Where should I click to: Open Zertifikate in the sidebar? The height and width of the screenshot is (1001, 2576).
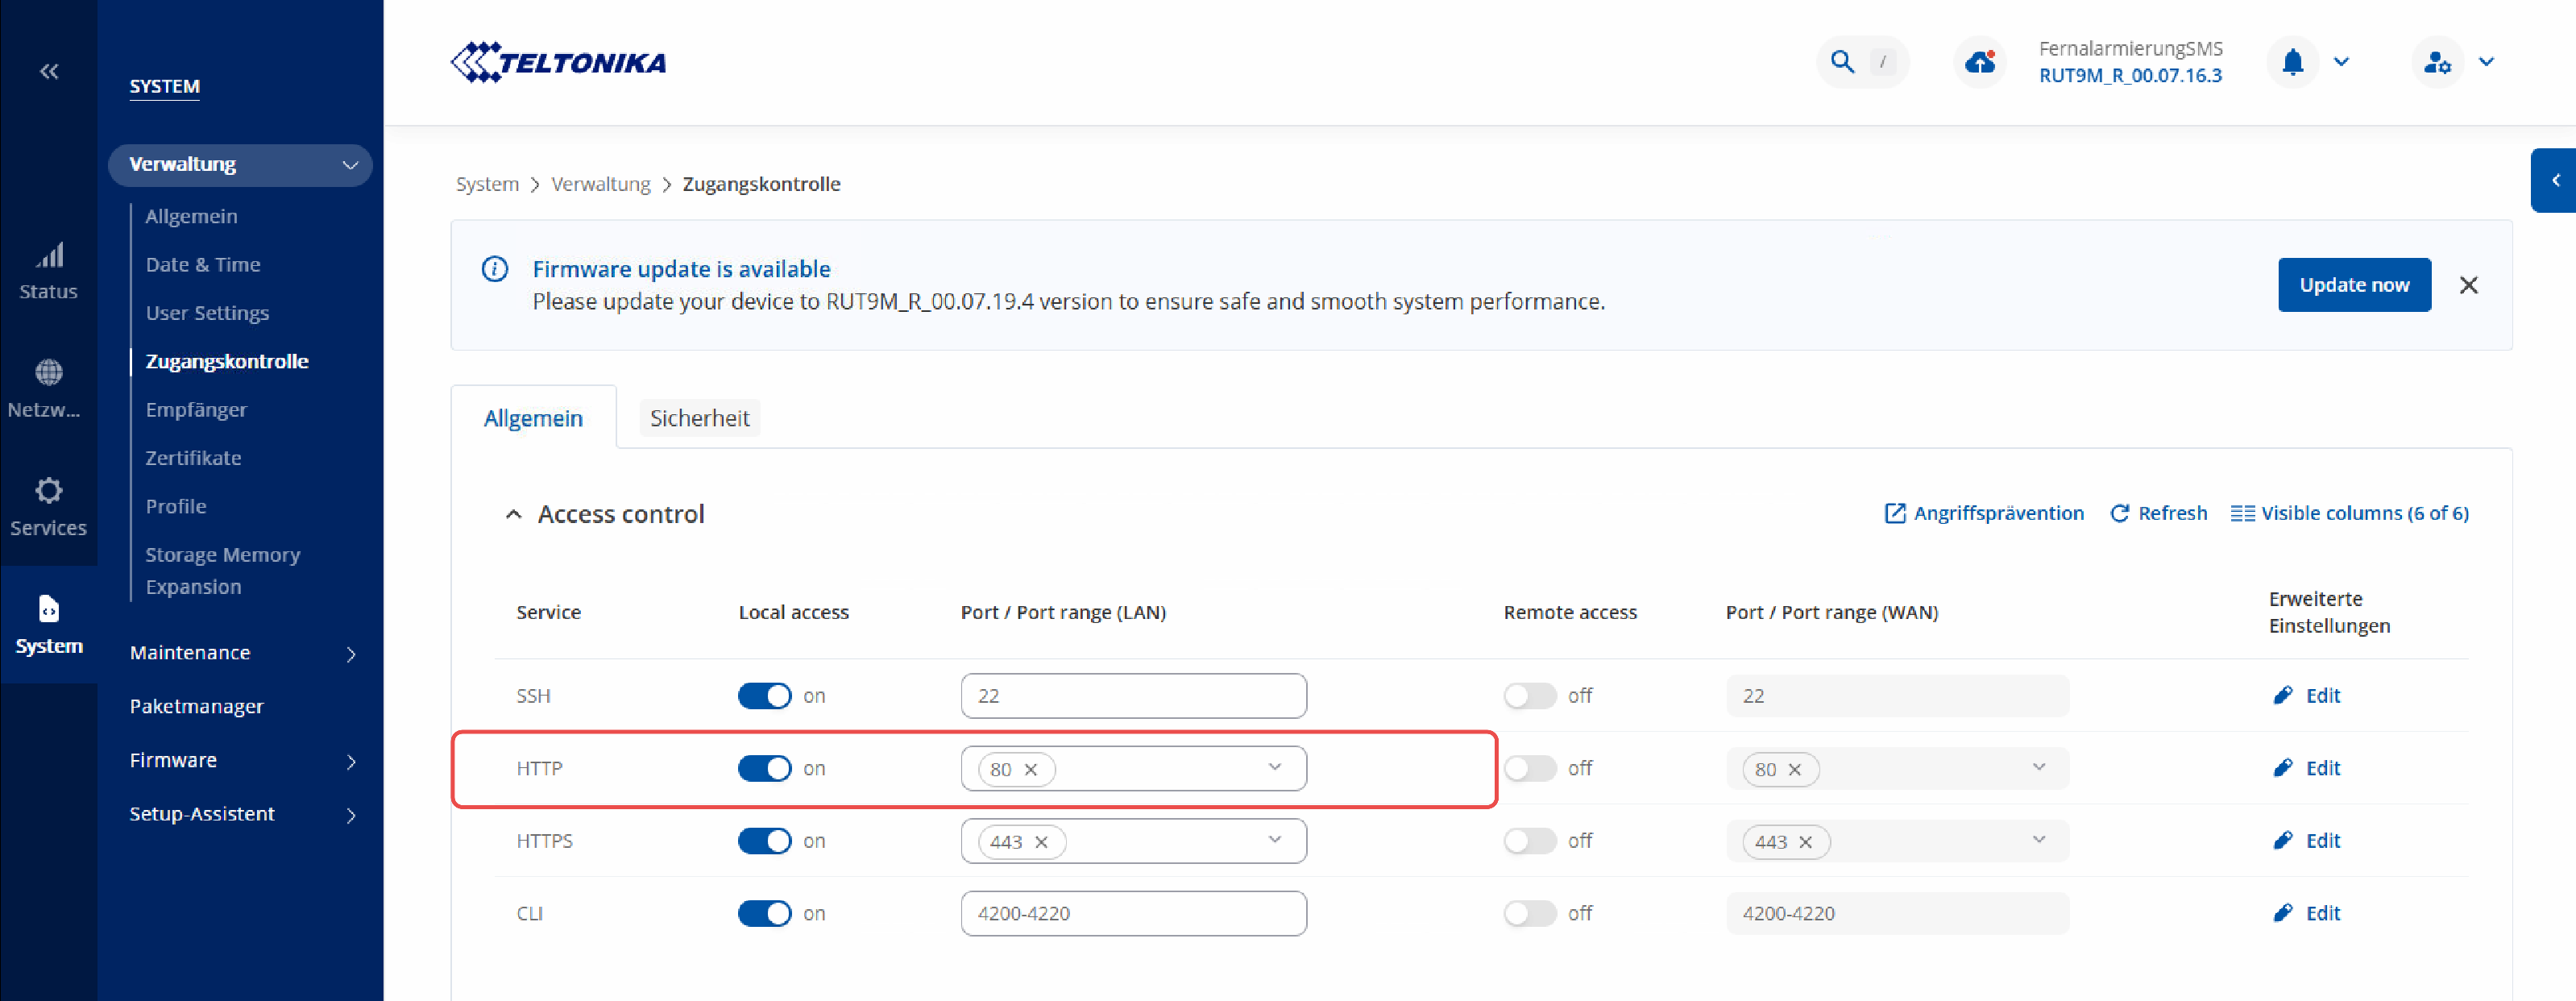pos(193,458)
